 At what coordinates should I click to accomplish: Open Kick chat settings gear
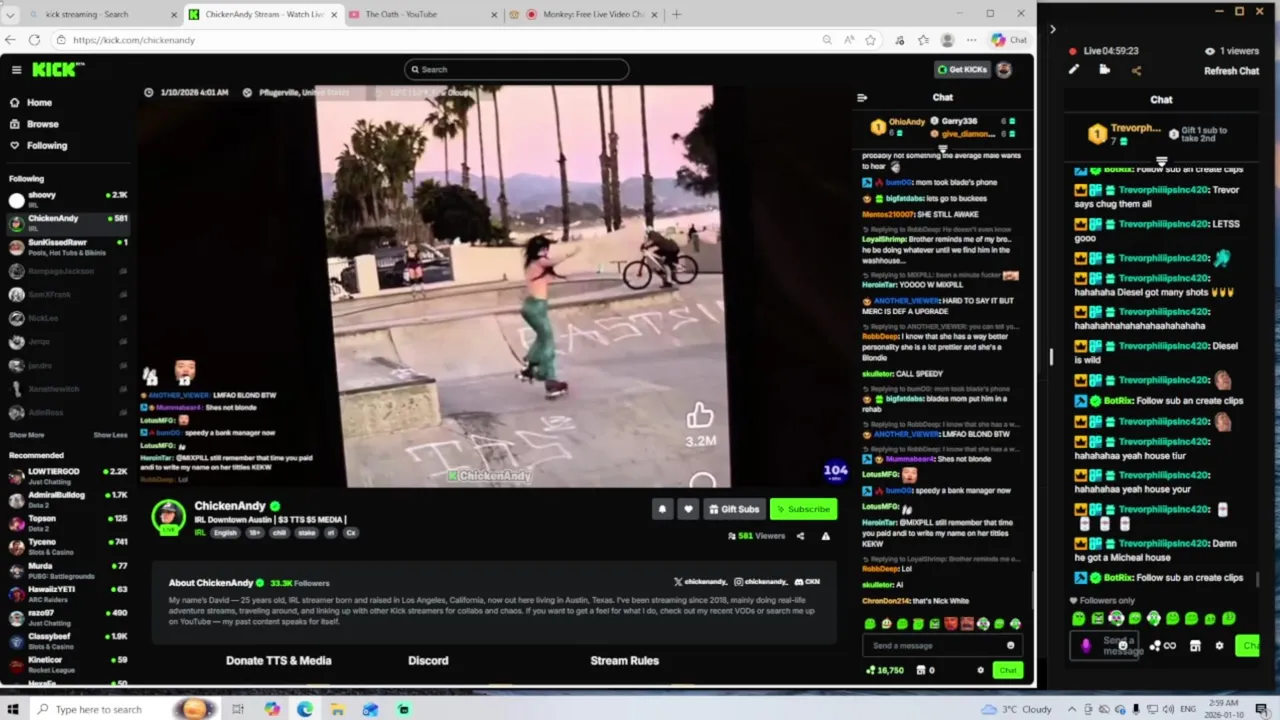(980, 670)
